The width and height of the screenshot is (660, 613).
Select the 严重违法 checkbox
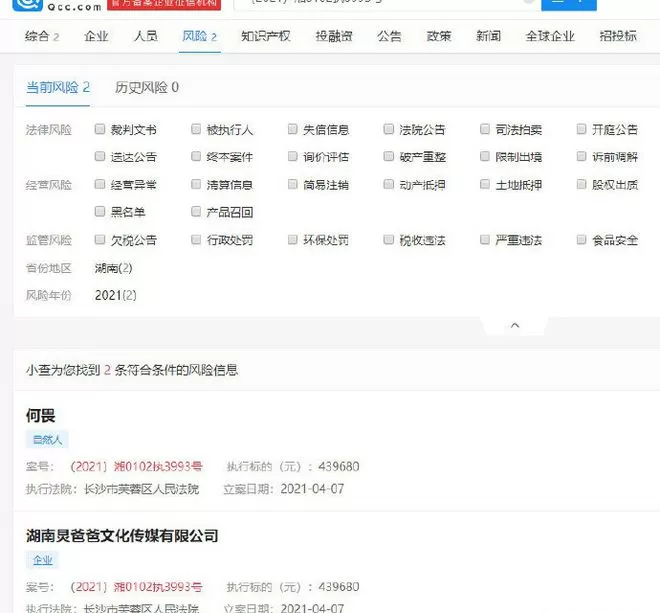(x=485, y=240)
